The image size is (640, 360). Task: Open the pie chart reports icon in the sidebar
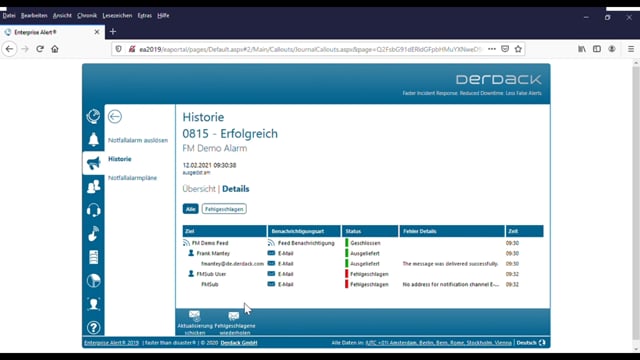(x=93, y=281)
